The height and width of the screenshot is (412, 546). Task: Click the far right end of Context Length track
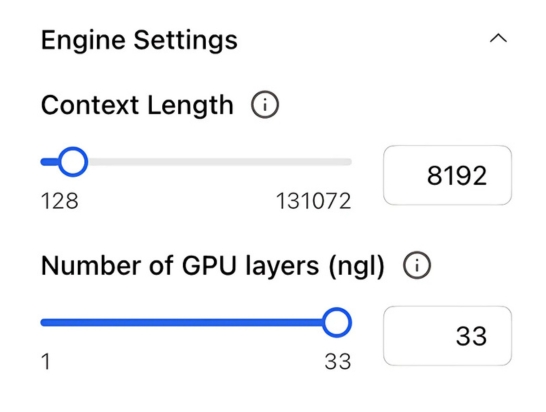(349, 162)
